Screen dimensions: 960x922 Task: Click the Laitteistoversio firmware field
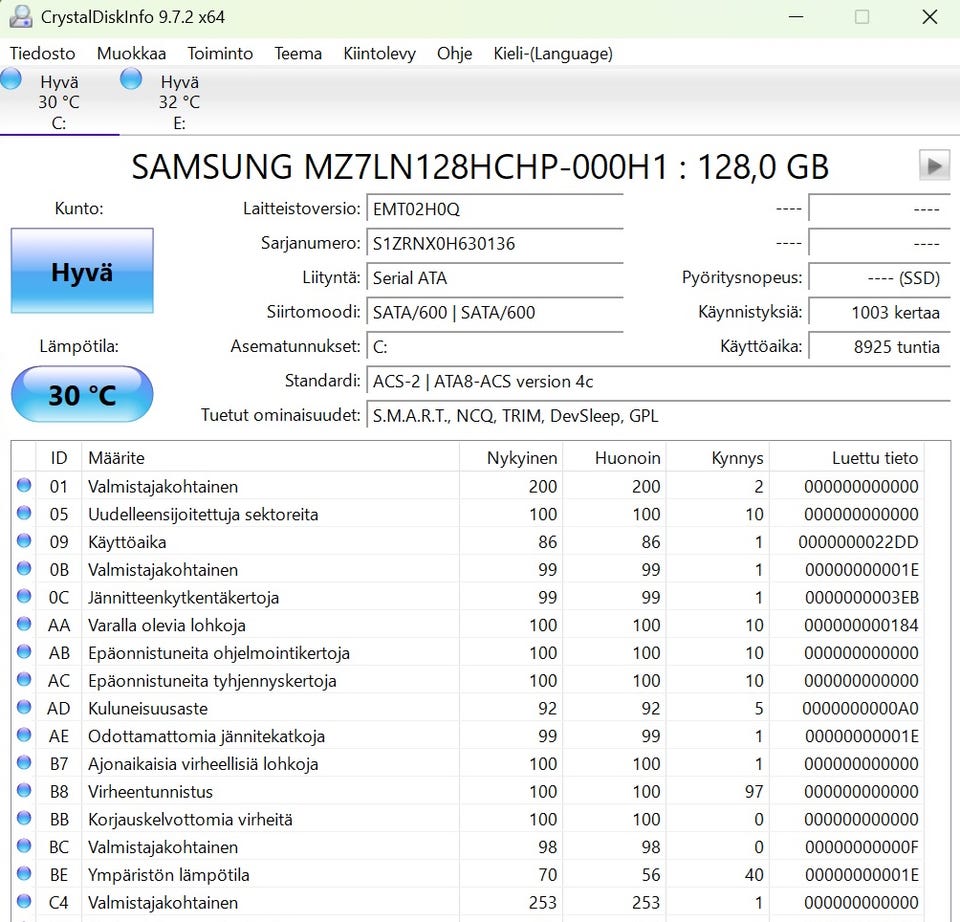click(x=494, y=209)
